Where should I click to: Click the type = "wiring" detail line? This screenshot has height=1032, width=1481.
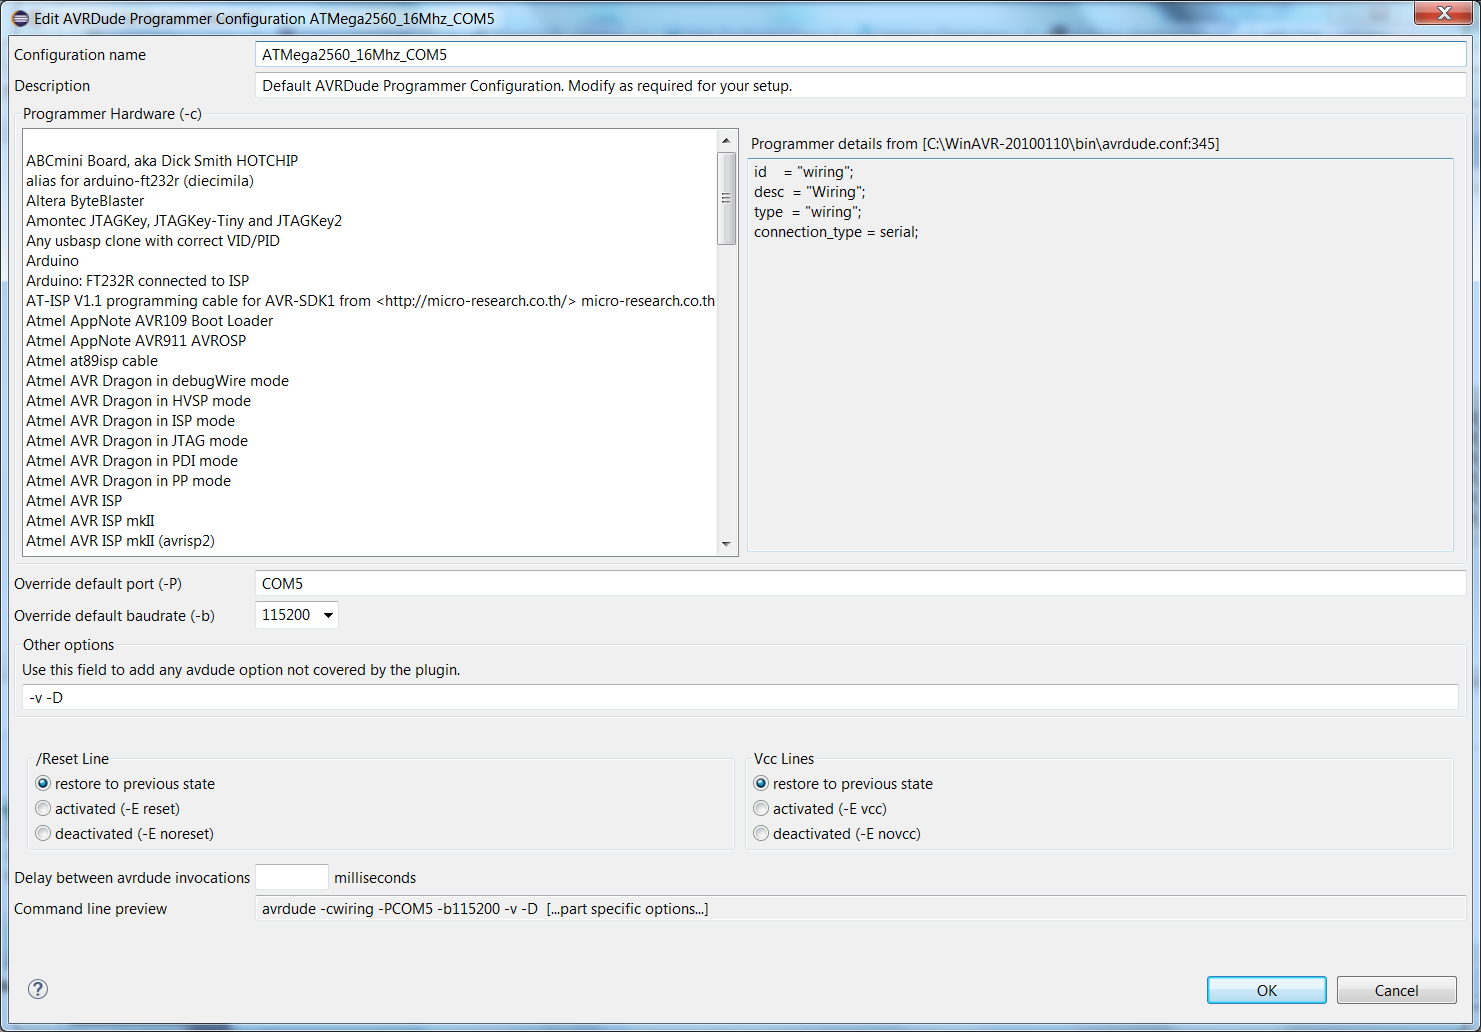coord(808,212)
